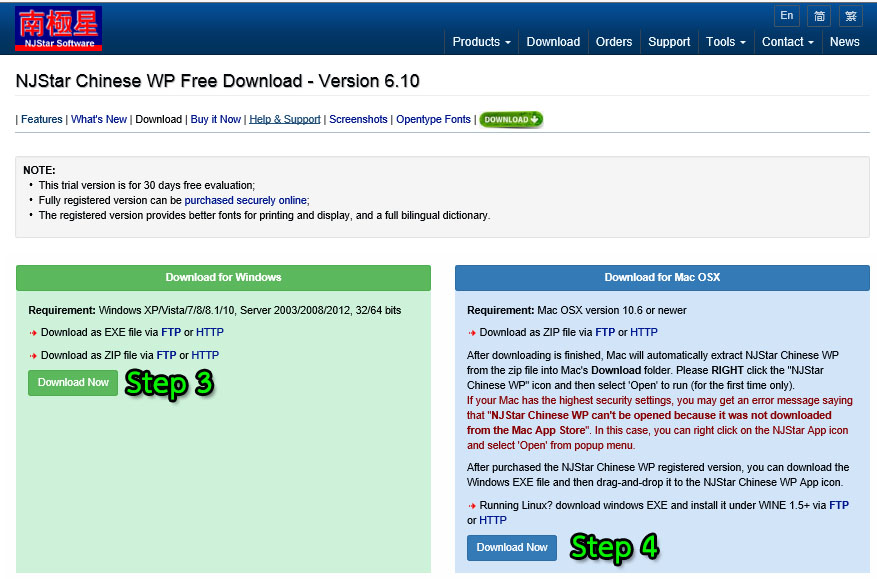Open the Opentype Fonts link
The width and height of the screenshot is (877, 579).
(433, 119)
